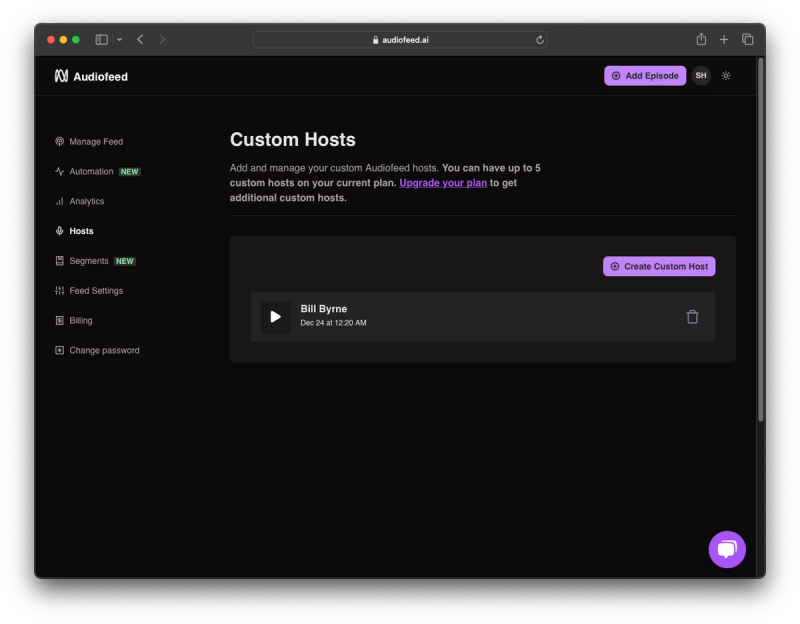Click the NEW badge beside Automation

pos(130,172)
